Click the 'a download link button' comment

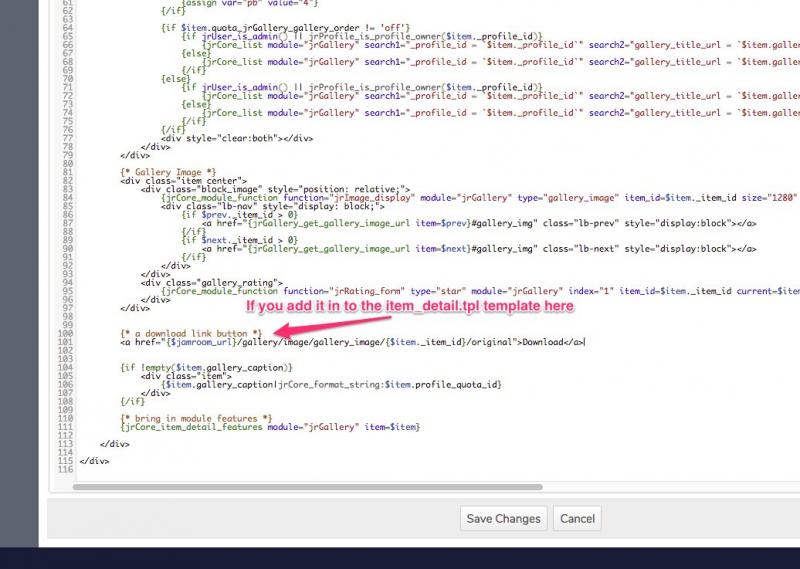pyautogui.click(x=191, y=332)
